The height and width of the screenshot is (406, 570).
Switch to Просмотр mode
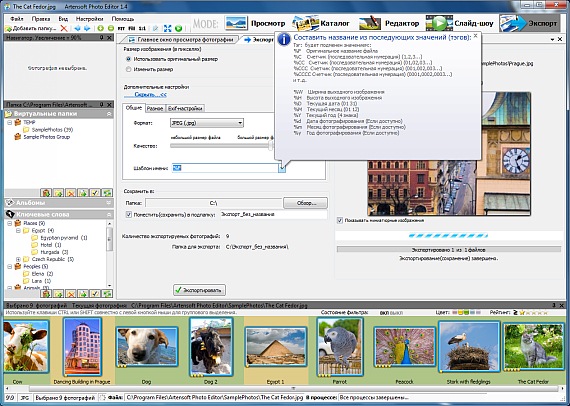tap(255, 23)
